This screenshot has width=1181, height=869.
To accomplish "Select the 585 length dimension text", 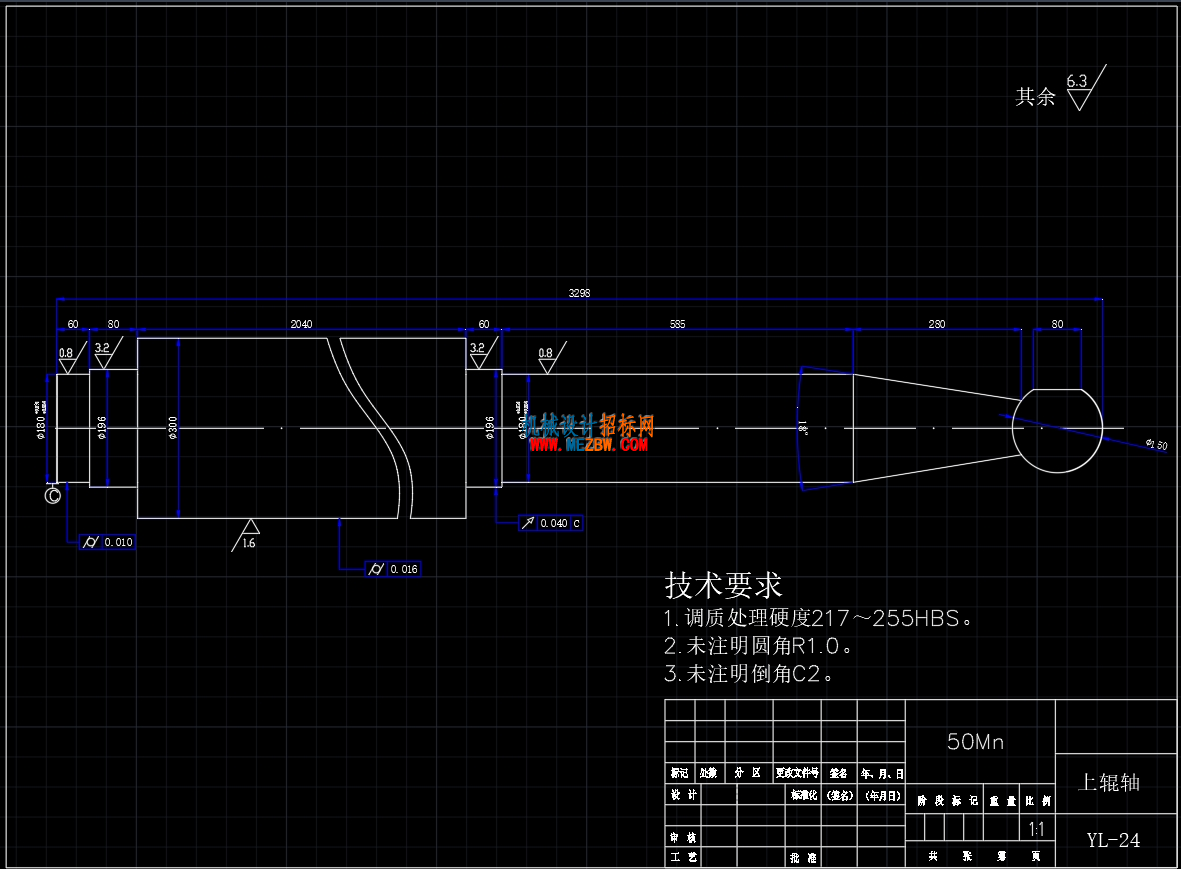I will (677, 324).
